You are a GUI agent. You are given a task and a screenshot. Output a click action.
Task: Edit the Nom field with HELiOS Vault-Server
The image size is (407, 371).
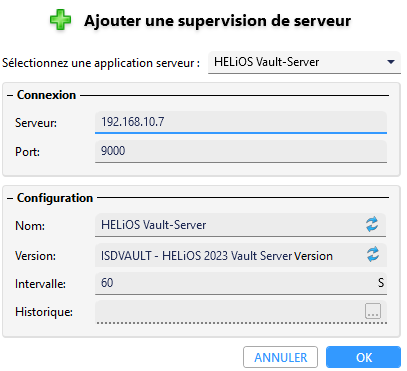[229, 225]
